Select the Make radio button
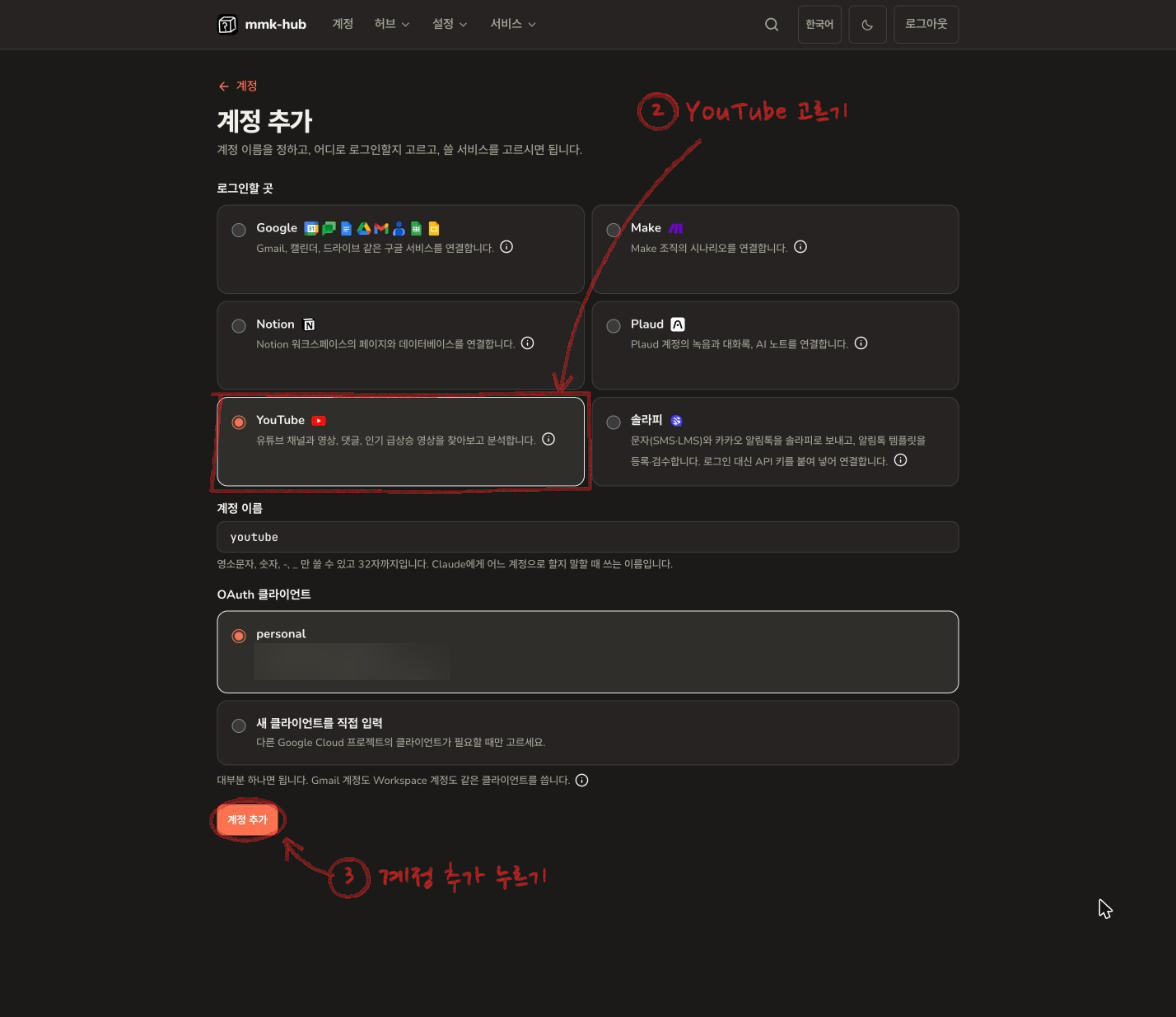Screen dimensions: 1176x1017 click(613, 230)
